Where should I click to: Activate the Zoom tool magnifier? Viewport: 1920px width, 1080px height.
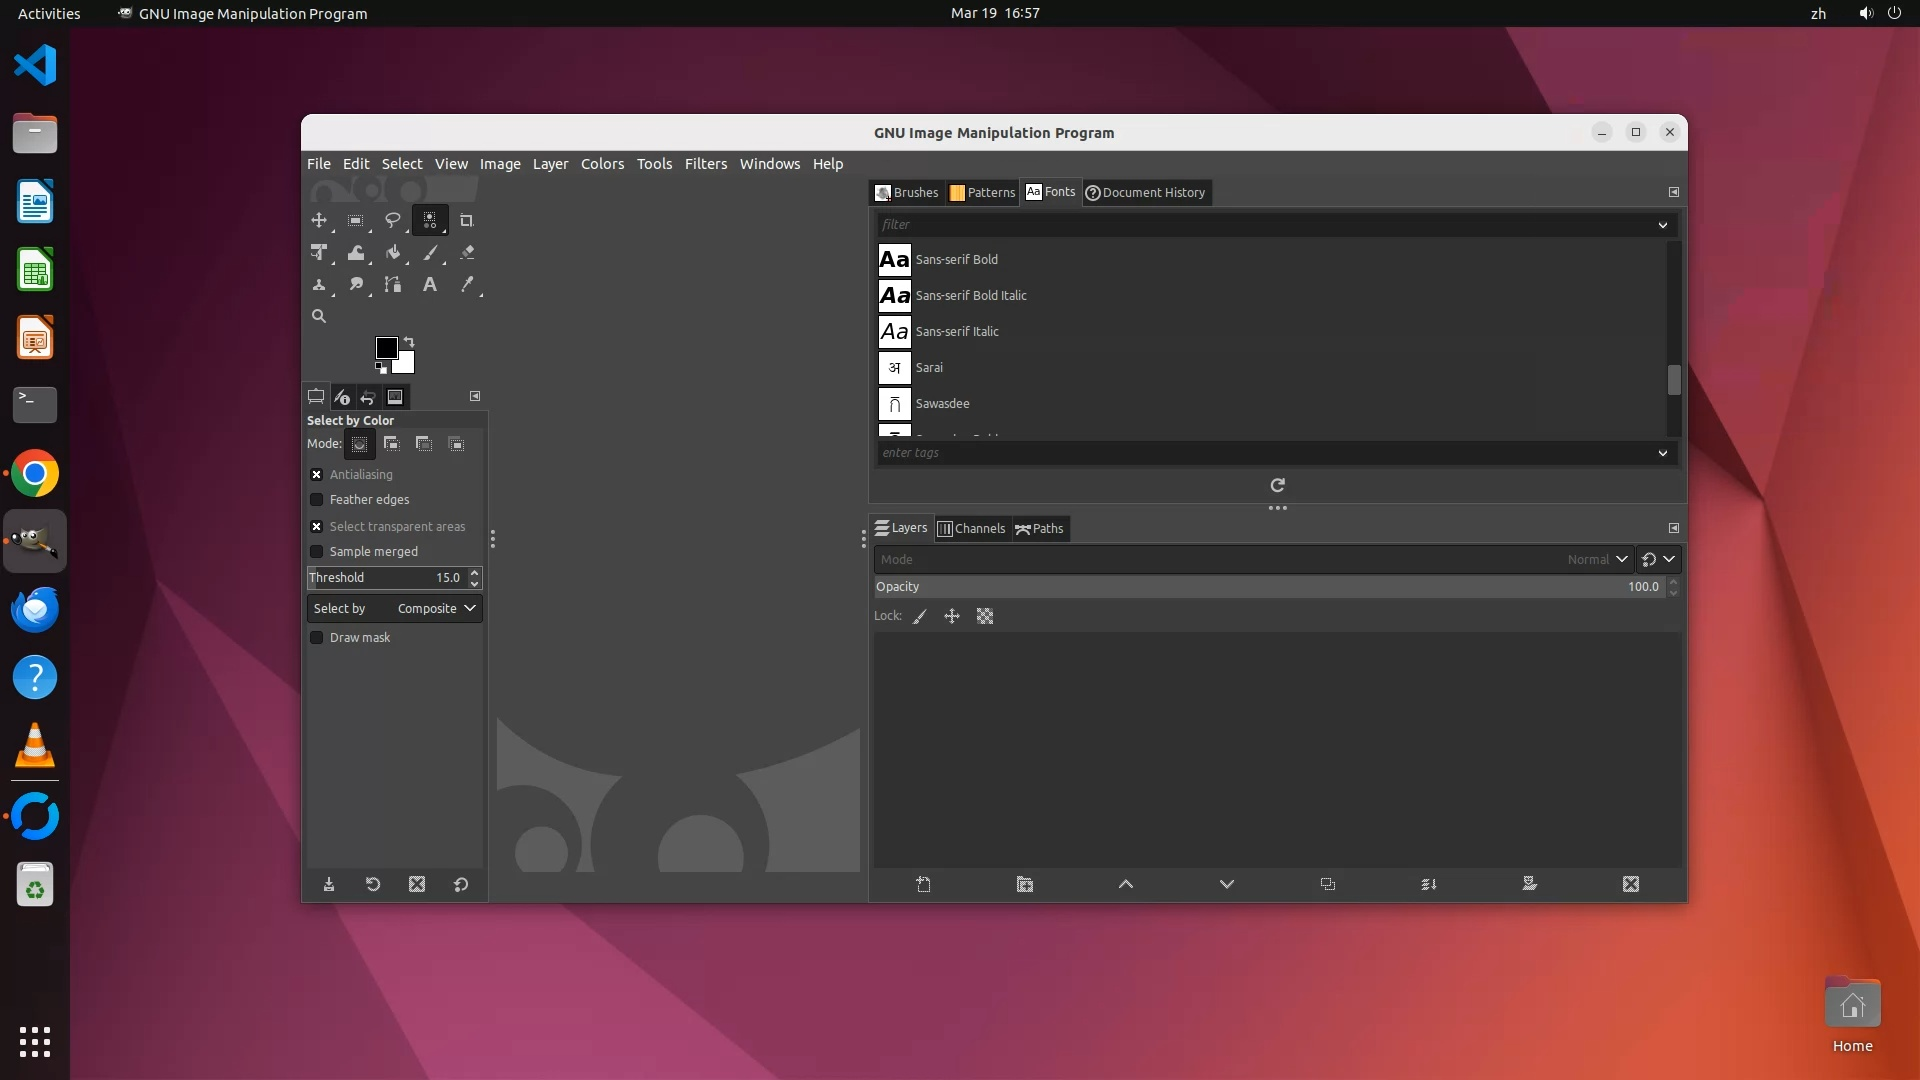point(319,316)
